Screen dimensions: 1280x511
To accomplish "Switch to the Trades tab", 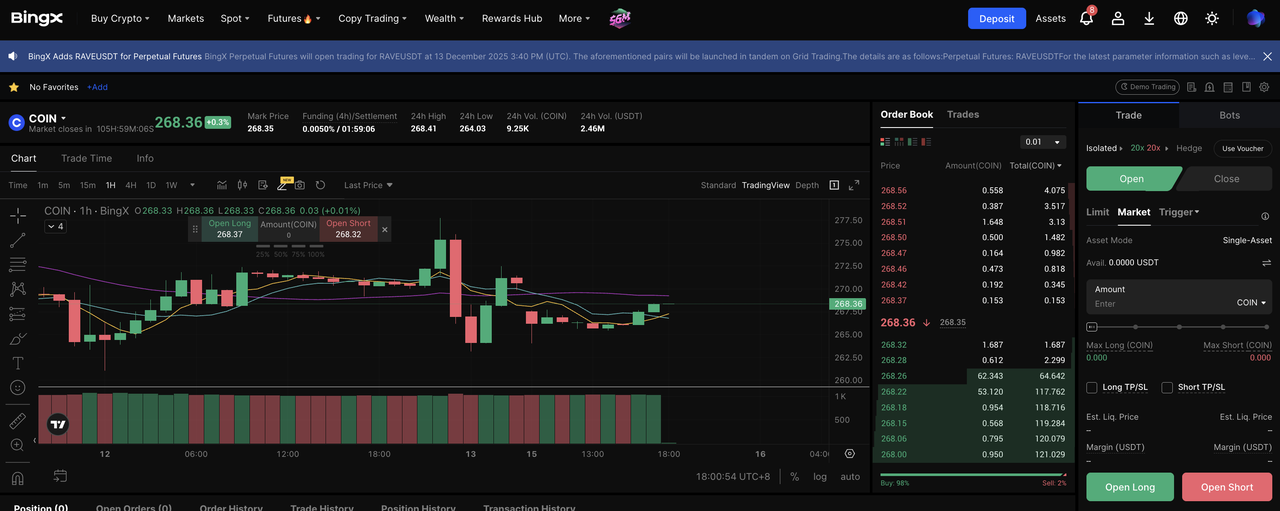I will pos(963,115).
